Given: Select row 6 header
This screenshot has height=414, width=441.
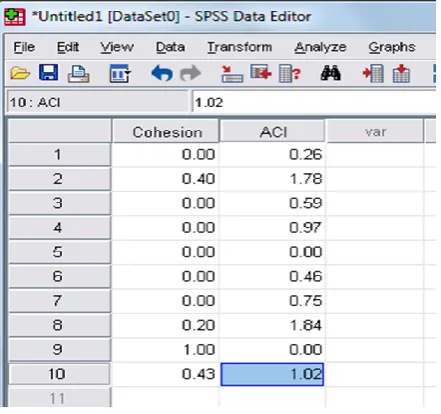Looking at the screenshot, I should click(60, 276).
